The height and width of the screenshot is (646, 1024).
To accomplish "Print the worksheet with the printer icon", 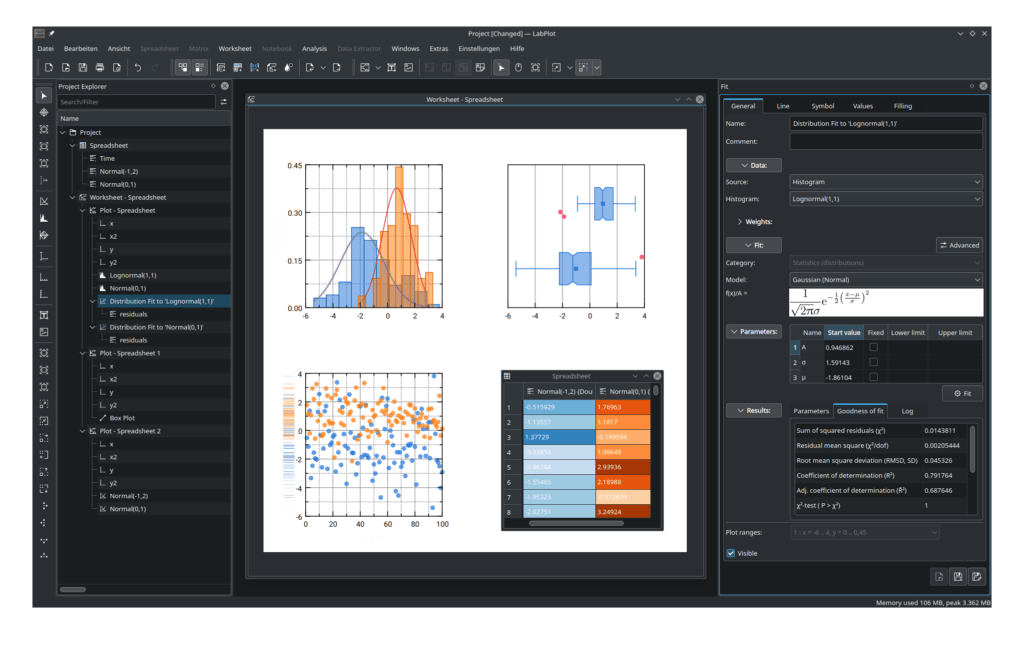I will coord(99,67).
